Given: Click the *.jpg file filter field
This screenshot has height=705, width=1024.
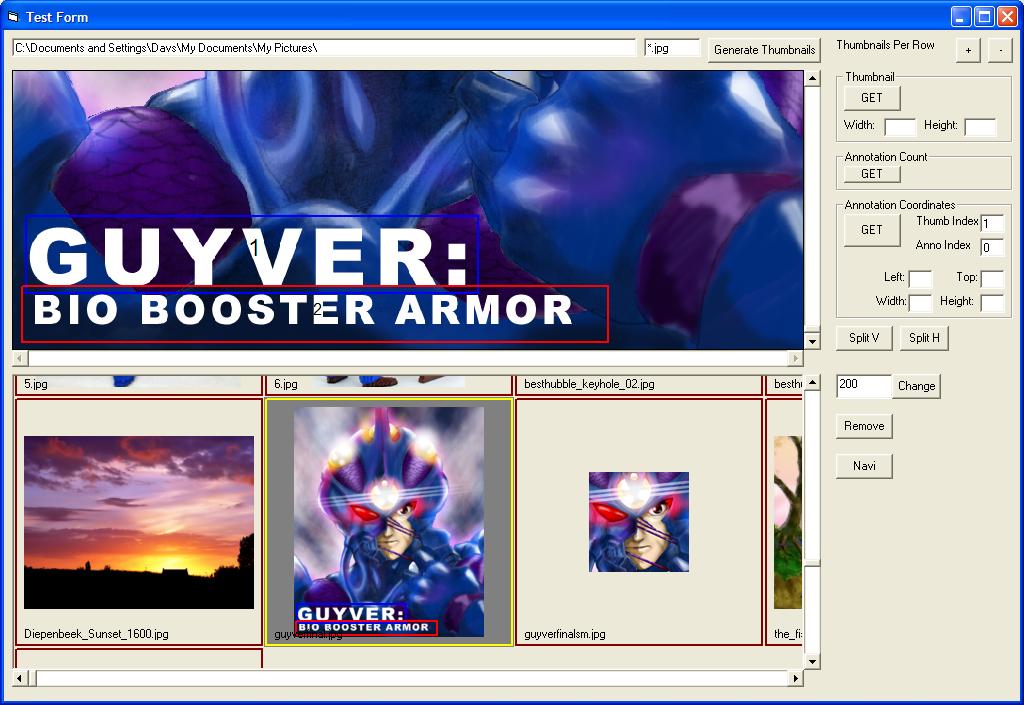Looking at the screenshot, I should 671,48.
